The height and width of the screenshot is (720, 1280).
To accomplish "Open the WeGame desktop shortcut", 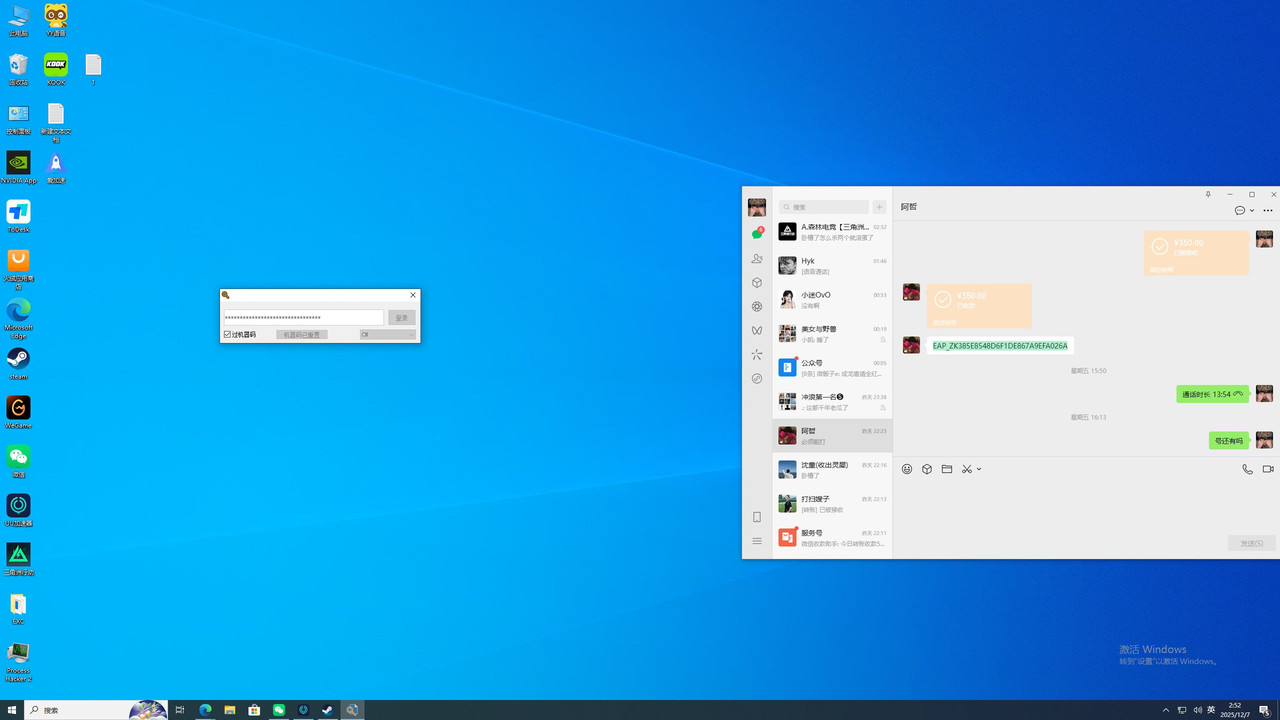I will pos(18,413).
